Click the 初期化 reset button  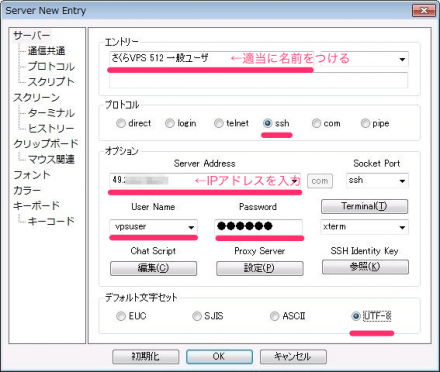146,357
